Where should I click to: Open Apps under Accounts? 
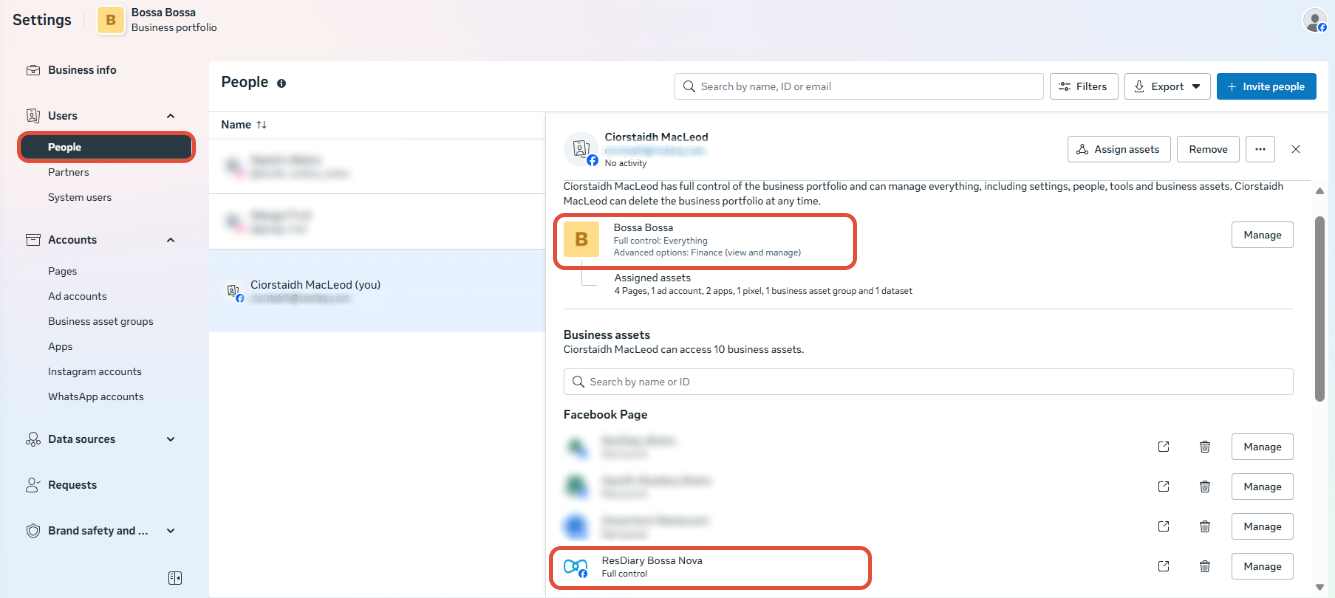(60, 346)
